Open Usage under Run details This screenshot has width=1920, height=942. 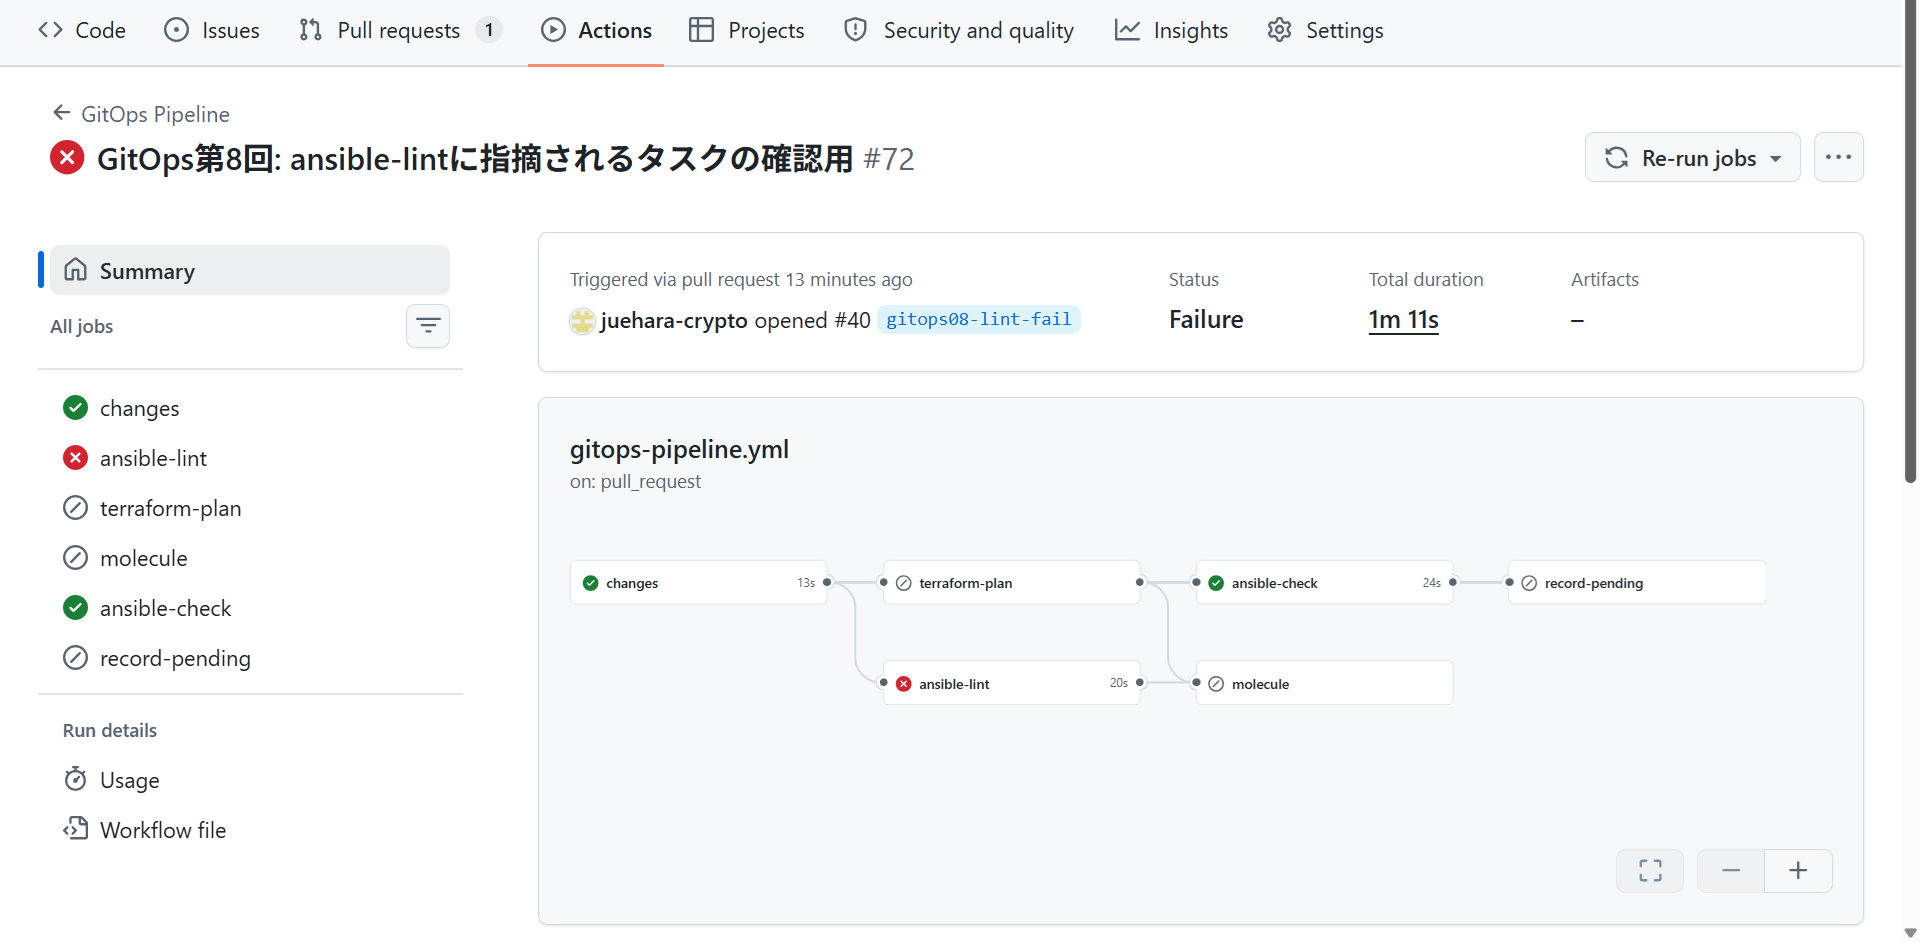point(250,780)
